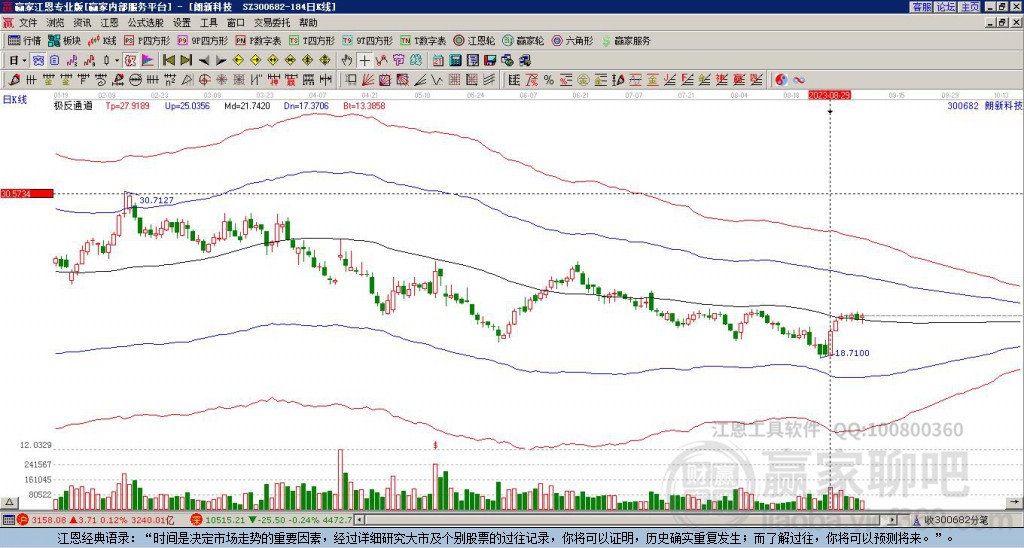The height and width of the screenshot is (548, 1024).
Task: Open the 交易委托 menu
Action: coord(272,23)
